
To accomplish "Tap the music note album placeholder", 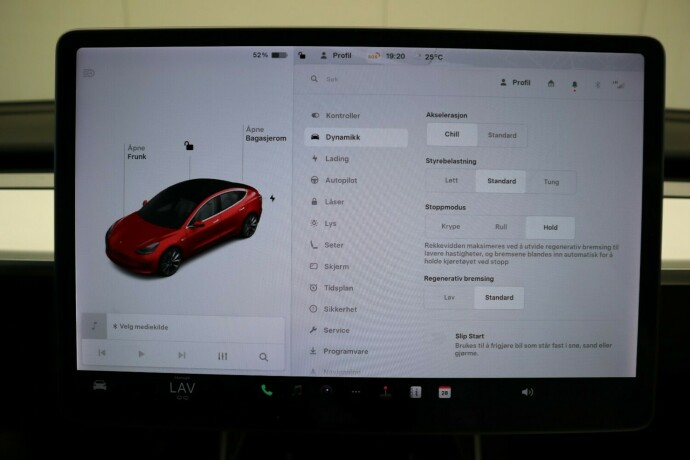I will click(x=94, y=326).
